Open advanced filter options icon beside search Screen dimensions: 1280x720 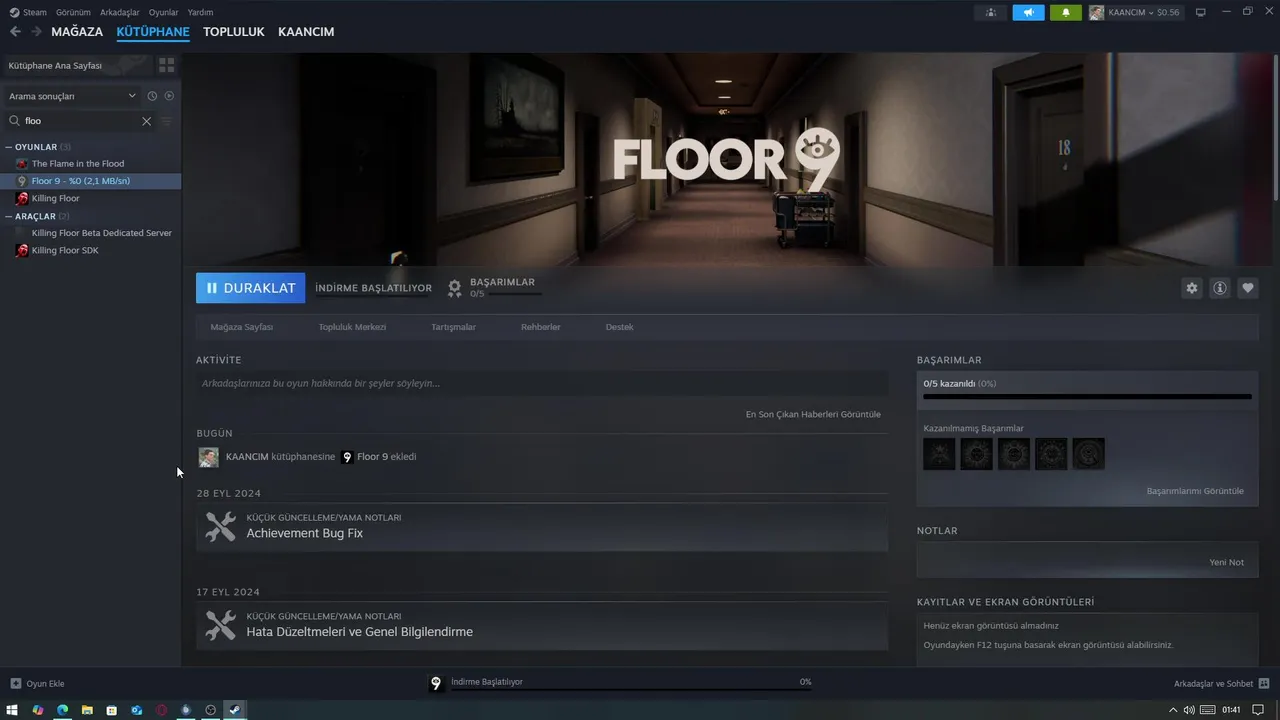[167, 121]
